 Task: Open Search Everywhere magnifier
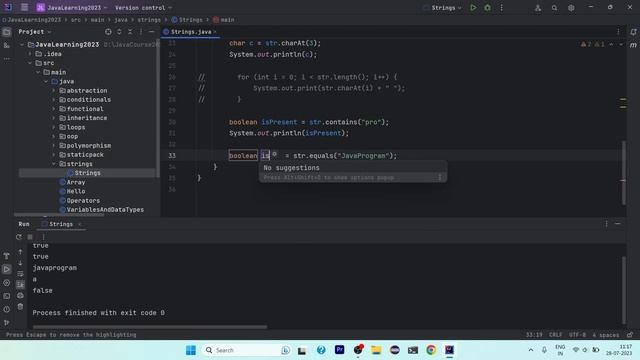pyautogui.click(x=554, y=8)
